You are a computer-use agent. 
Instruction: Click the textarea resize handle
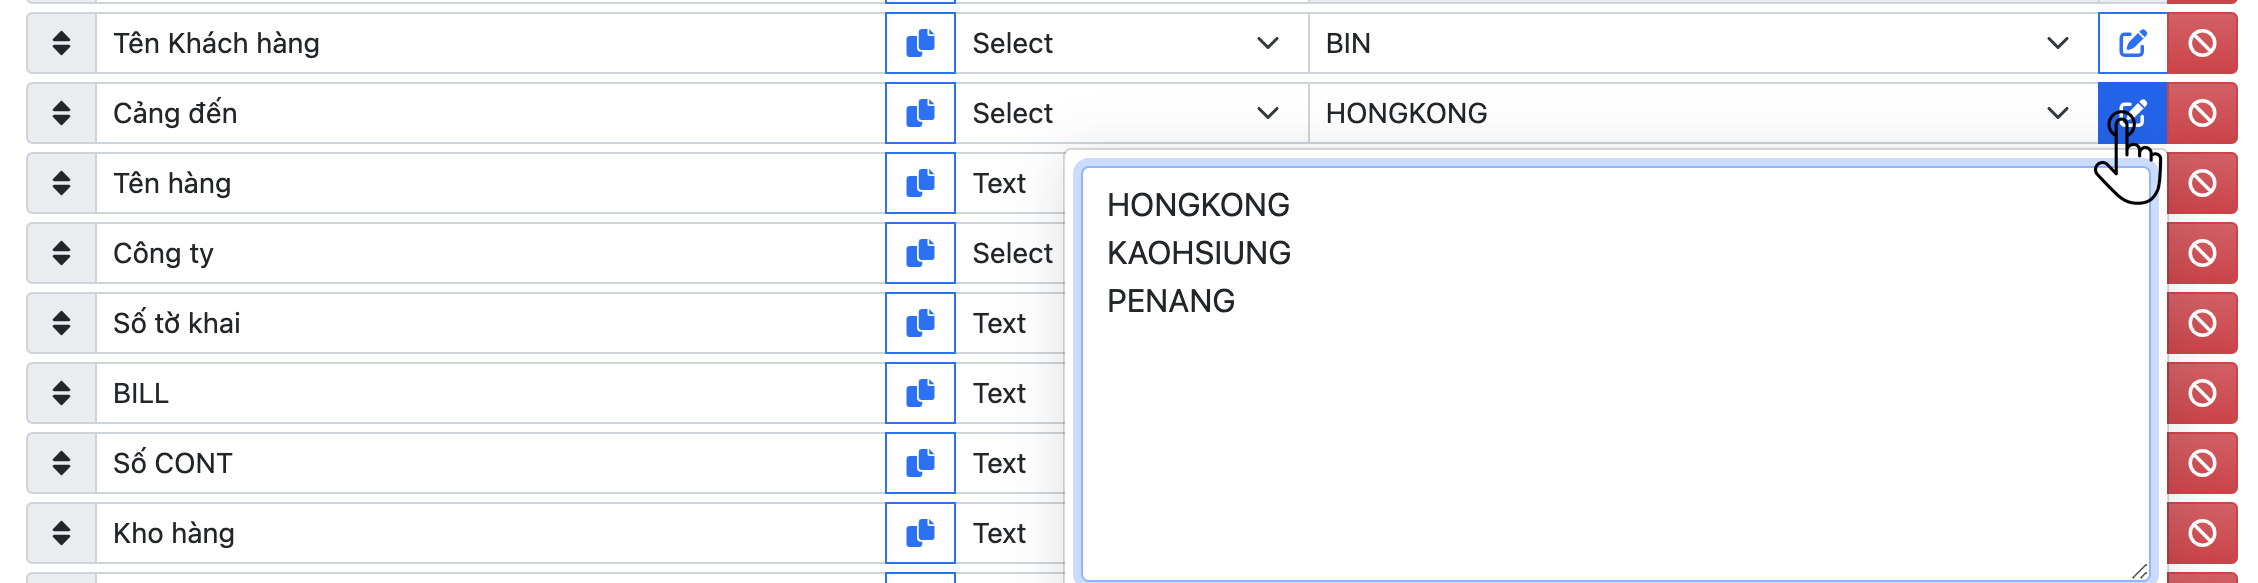pyautogui.click(x=2138, y=571)
